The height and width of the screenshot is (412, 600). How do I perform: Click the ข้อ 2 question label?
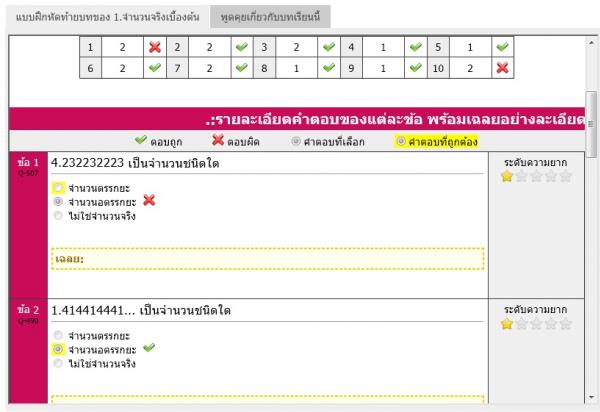pos(27,310)
